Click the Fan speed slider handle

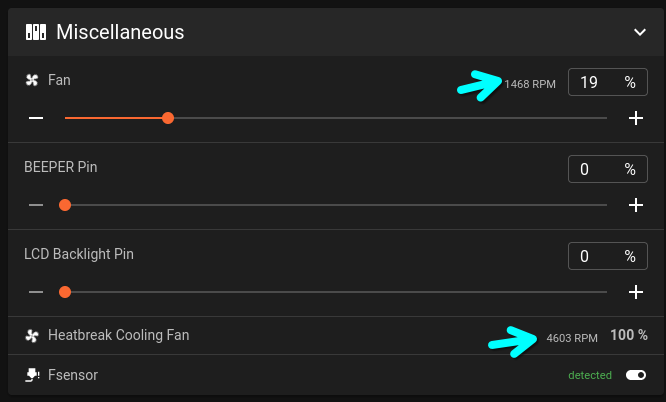(x=168, y=118)
